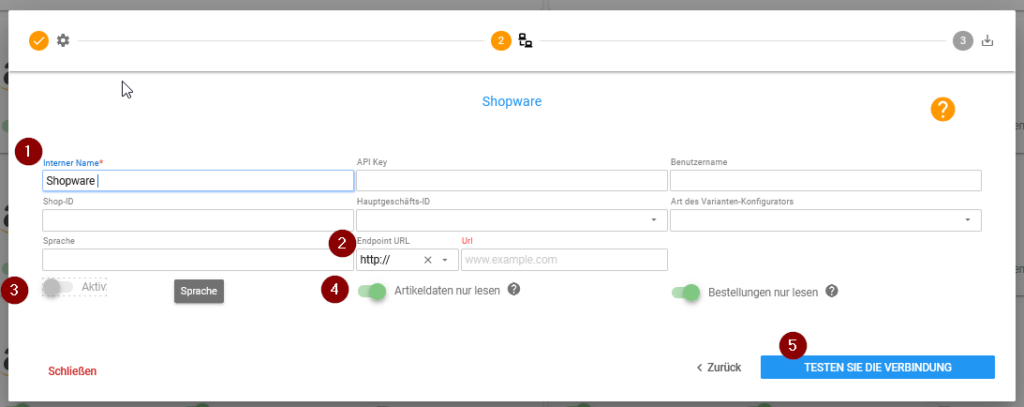Screen dimensions: 1024x407
Task: Expand the Endpoint URL http:// protocol dropdown arrow
Action: (445, 260)
